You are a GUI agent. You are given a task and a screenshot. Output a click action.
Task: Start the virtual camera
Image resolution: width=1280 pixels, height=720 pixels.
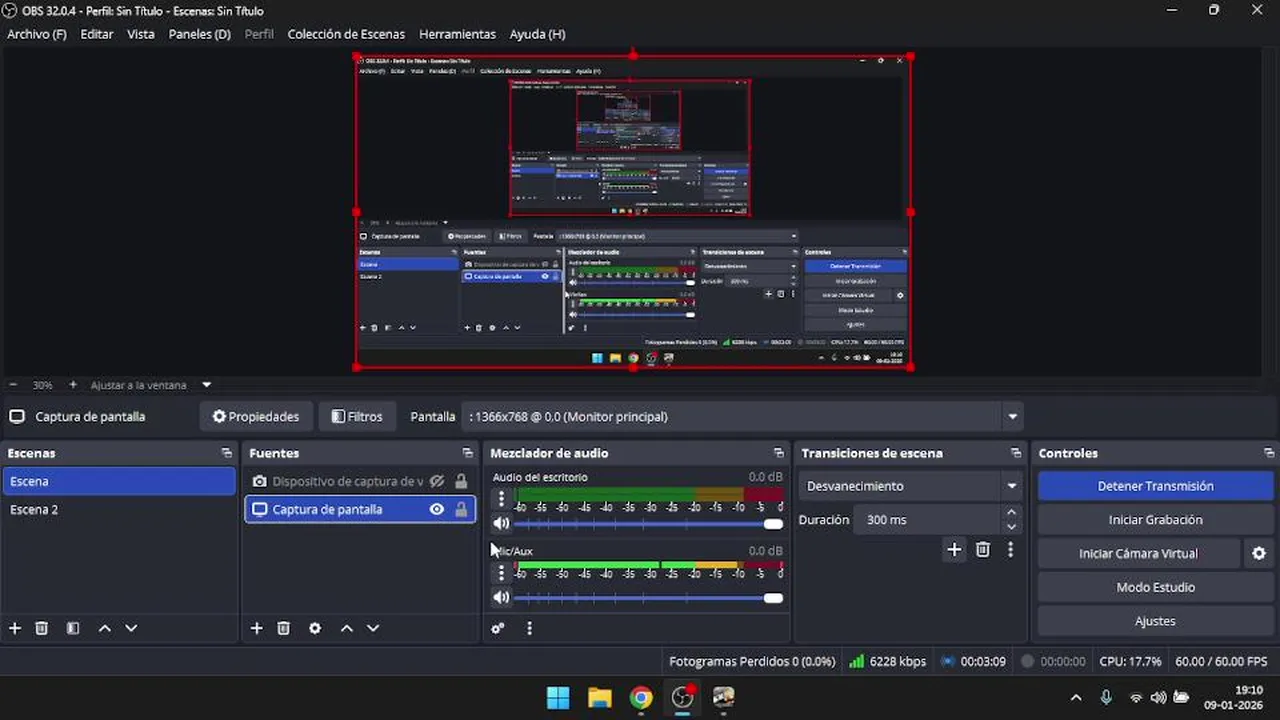(1138, 553)
